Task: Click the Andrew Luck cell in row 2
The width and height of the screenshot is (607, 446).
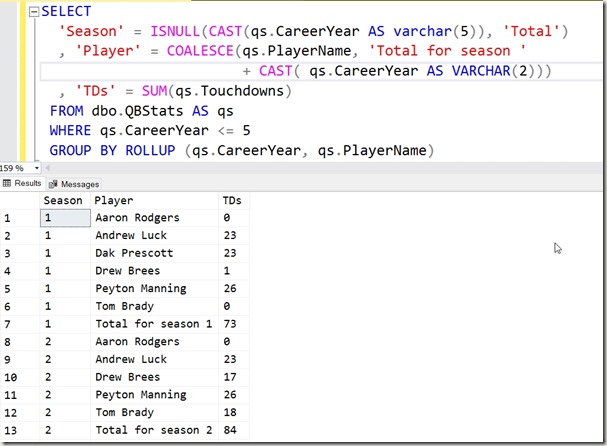Action: tap(154, 235)
